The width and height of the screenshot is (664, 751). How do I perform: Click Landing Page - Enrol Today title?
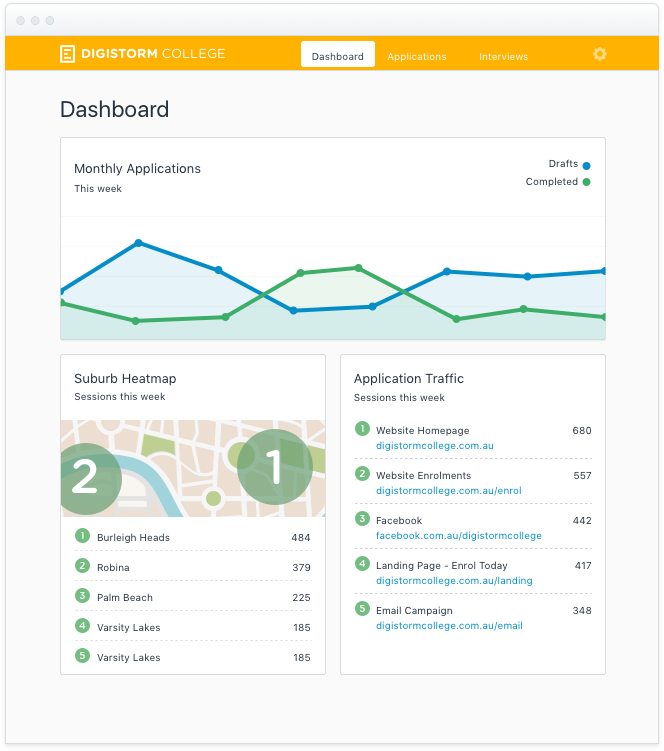pyautogui.click(x=441, y=566)
